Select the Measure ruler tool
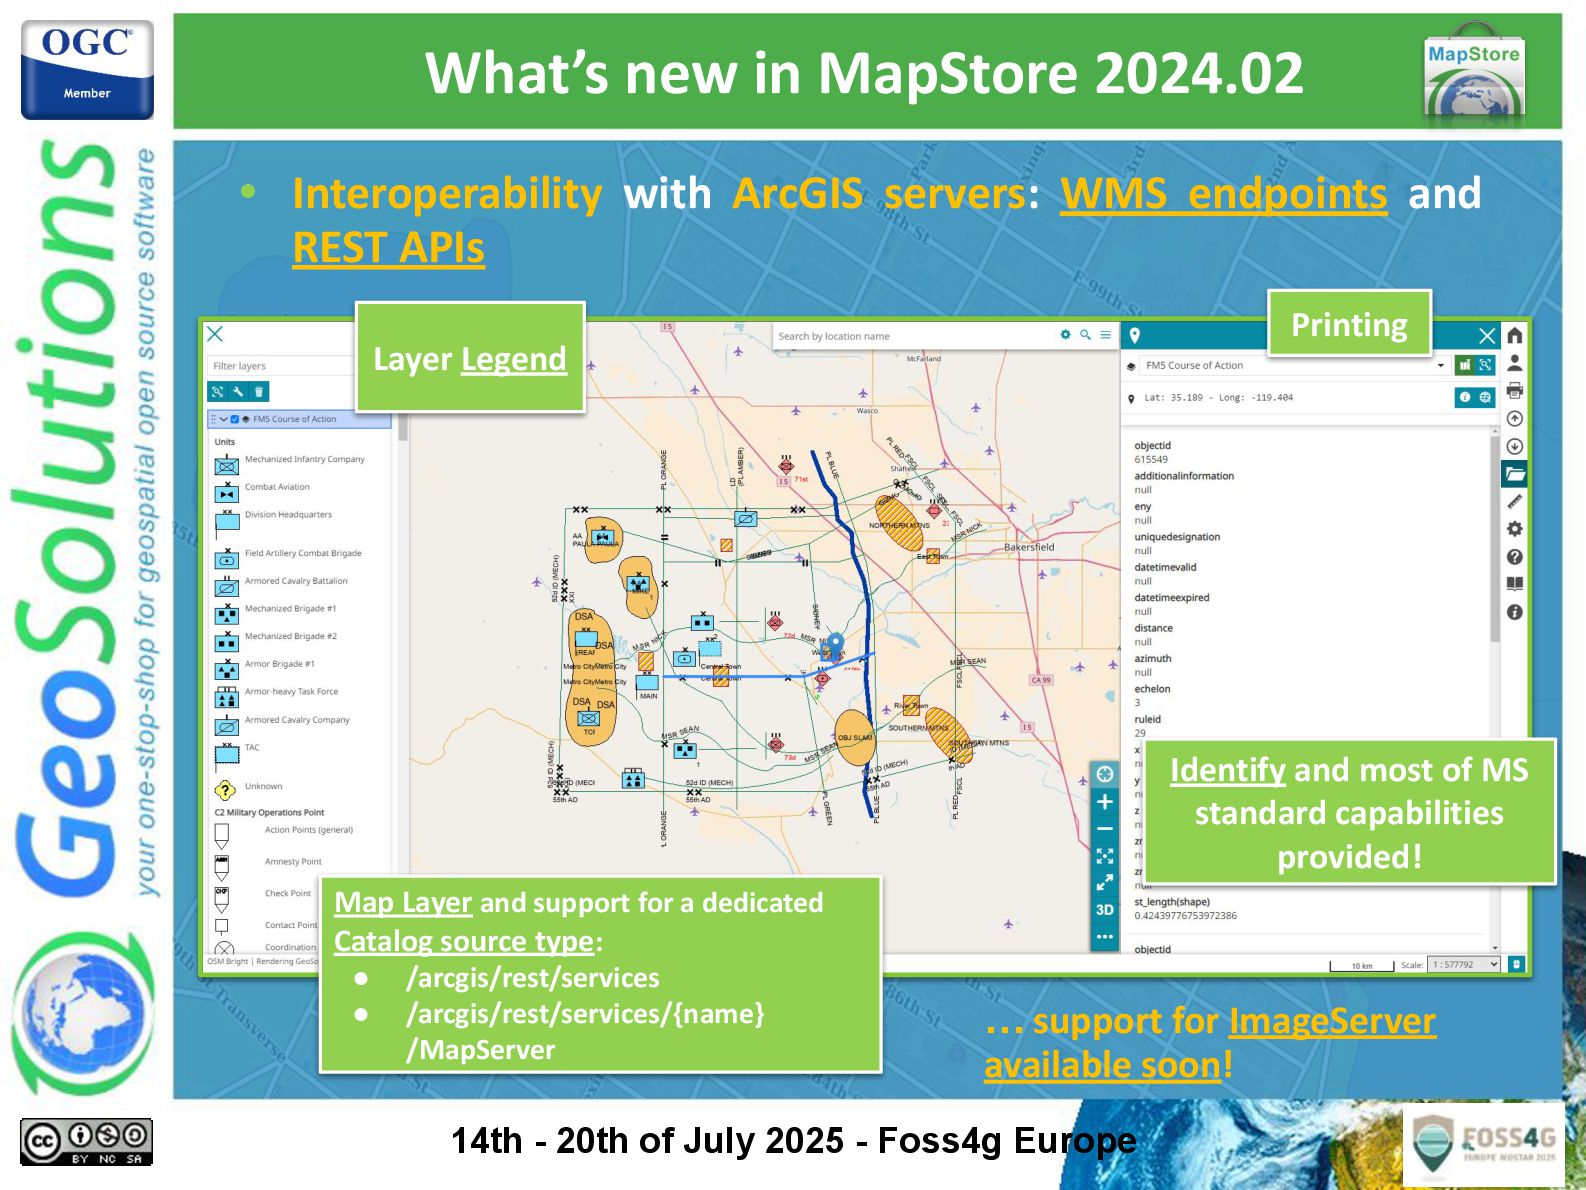The image size is (1586, 1190). click(x=1515, y=501)
